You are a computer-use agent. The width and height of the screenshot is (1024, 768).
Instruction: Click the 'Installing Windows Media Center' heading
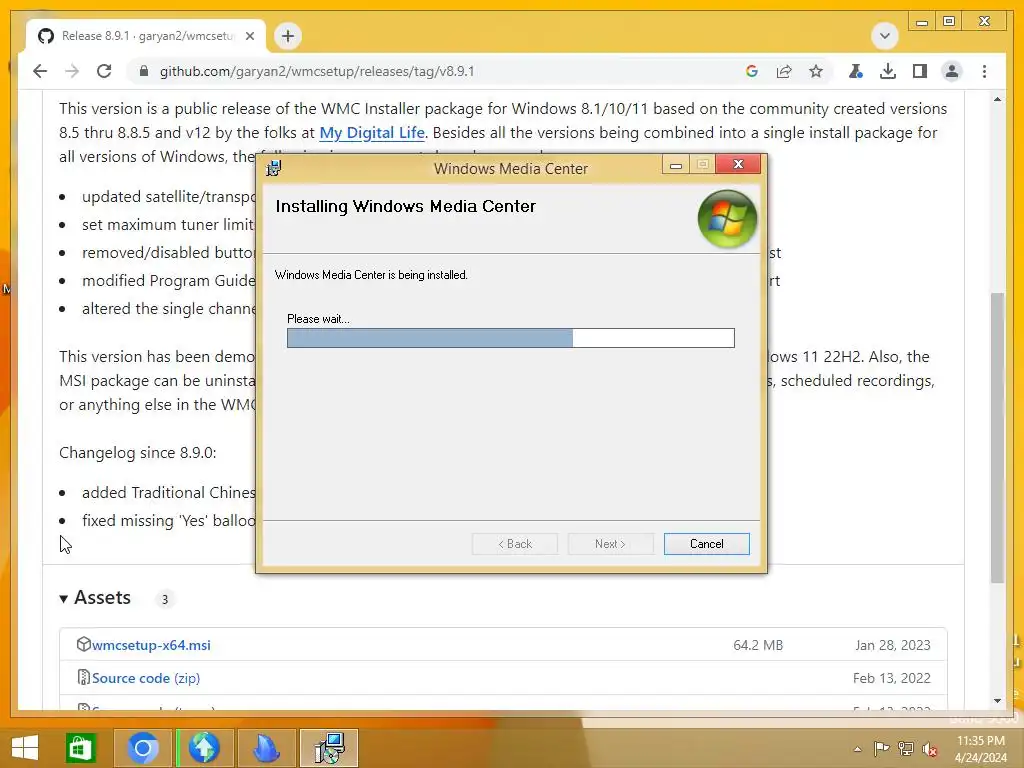[x=406, y=206]
